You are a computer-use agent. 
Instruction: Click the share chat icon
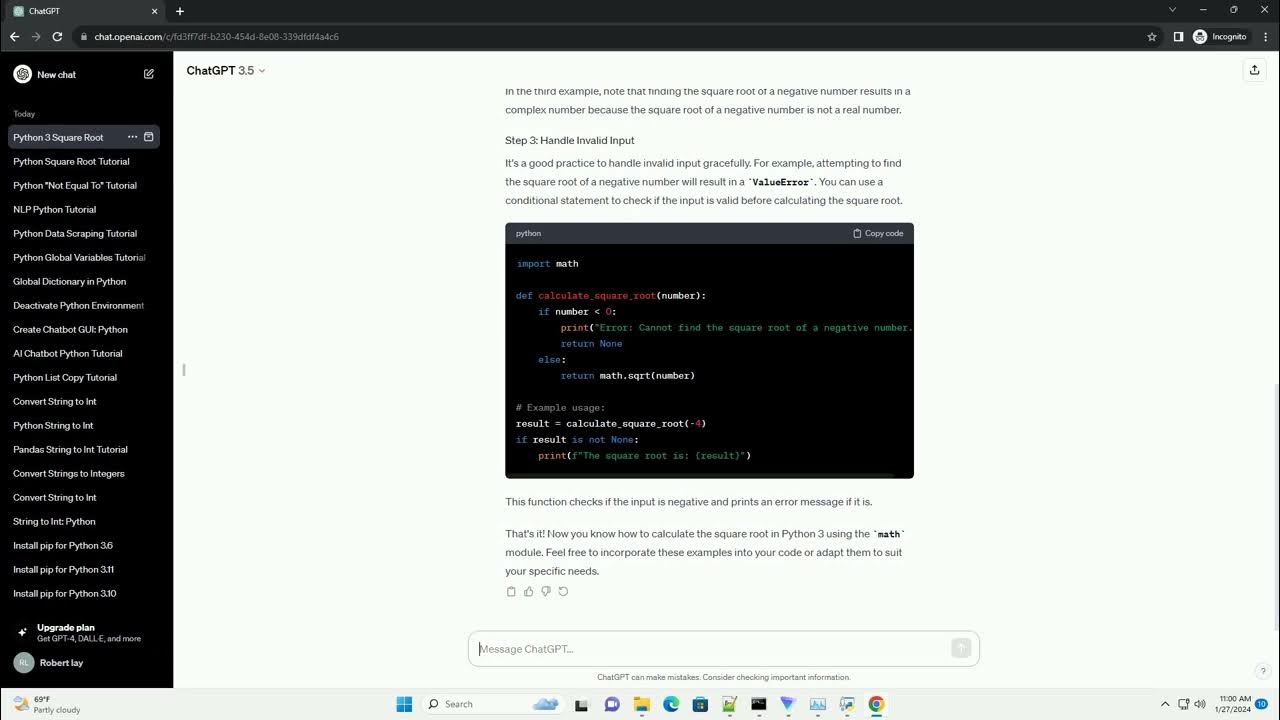click(1254, 70)
